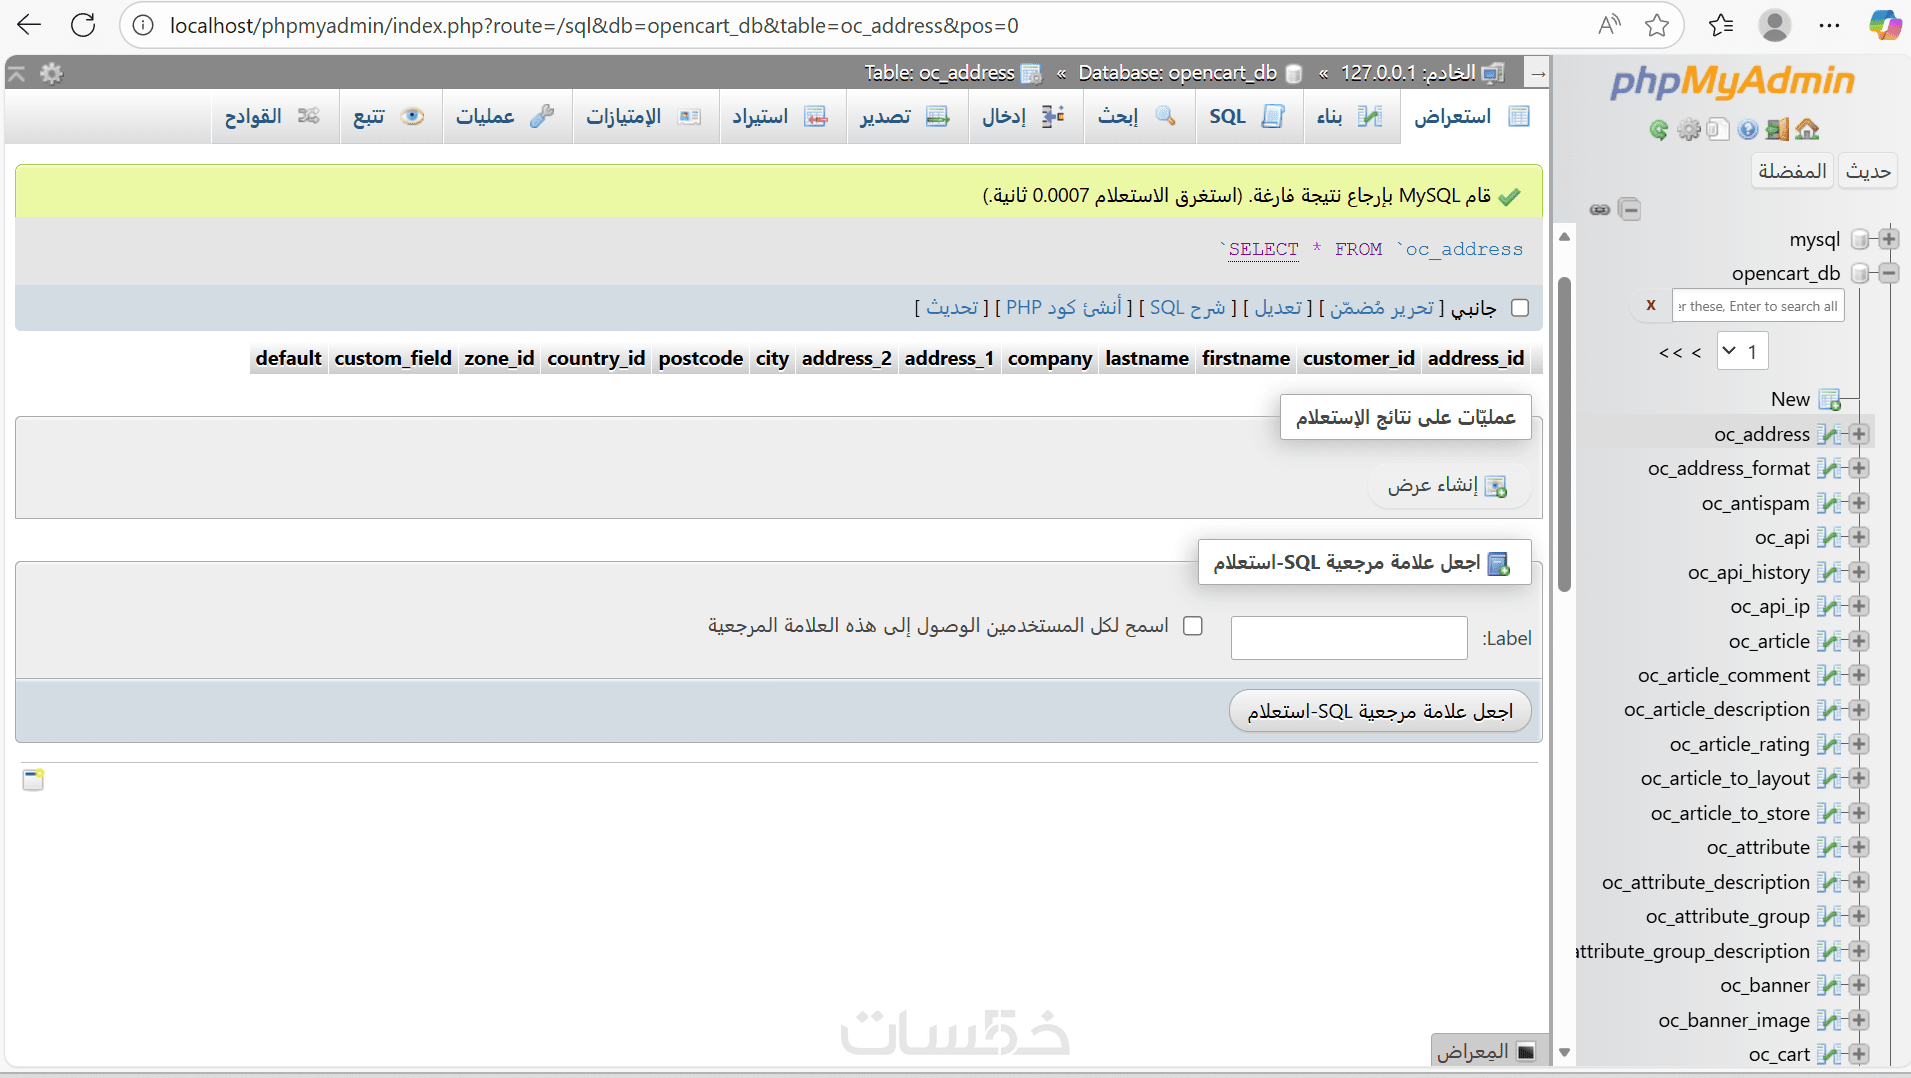This screenshot has height=1078, width=1911.
Task: Open page settings gear in top bar
Action: tap(51, 73)
